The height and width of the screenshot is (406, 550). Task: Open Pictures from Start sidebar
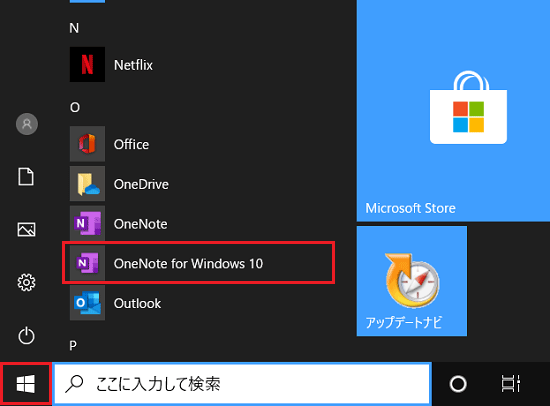(x=26, y=229)
